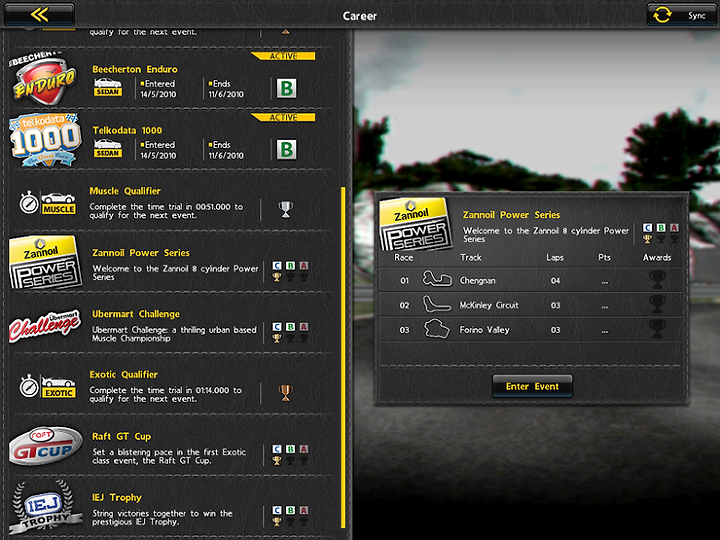
Task: Click the Muscle Qualifier silver trophy icon
Action: pos(286,209)
